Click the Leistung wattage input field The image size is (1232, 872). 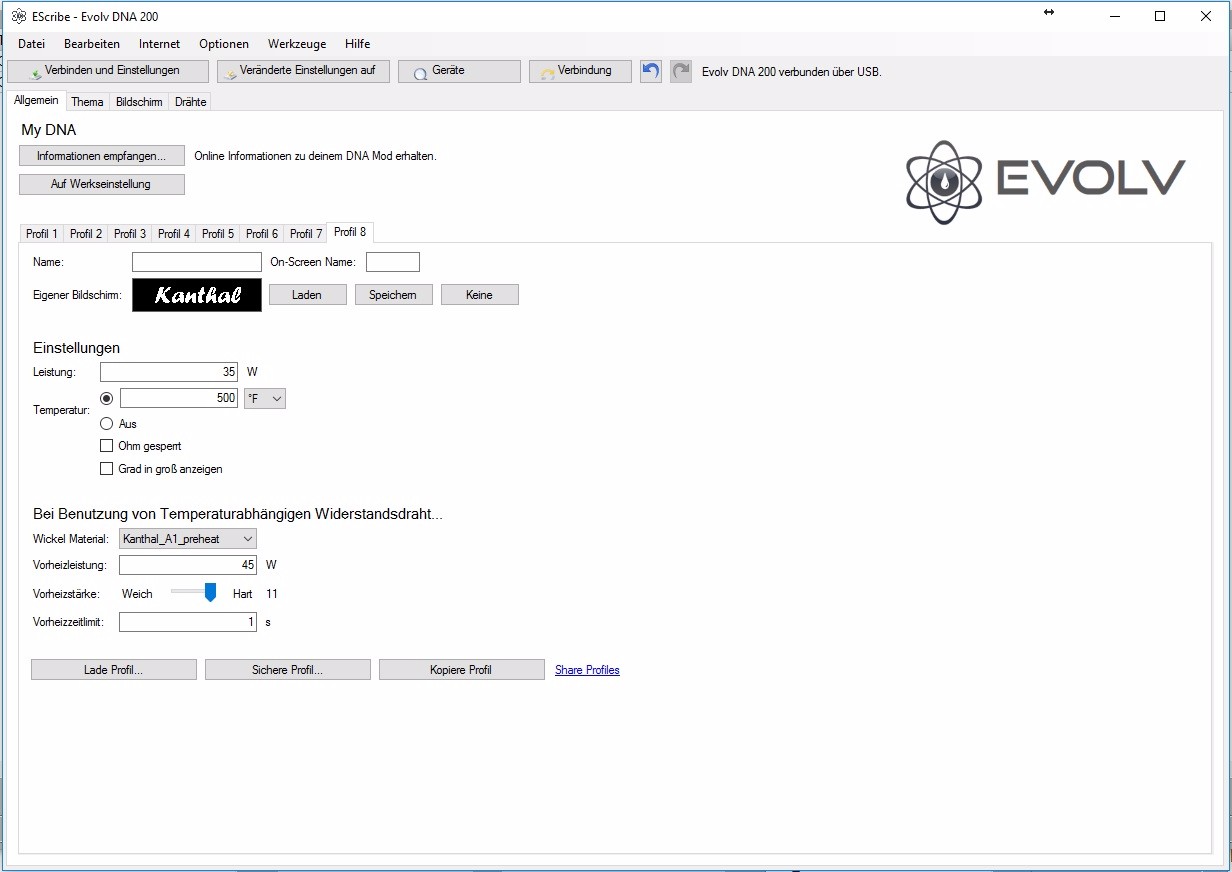click(x=169, y=372)
